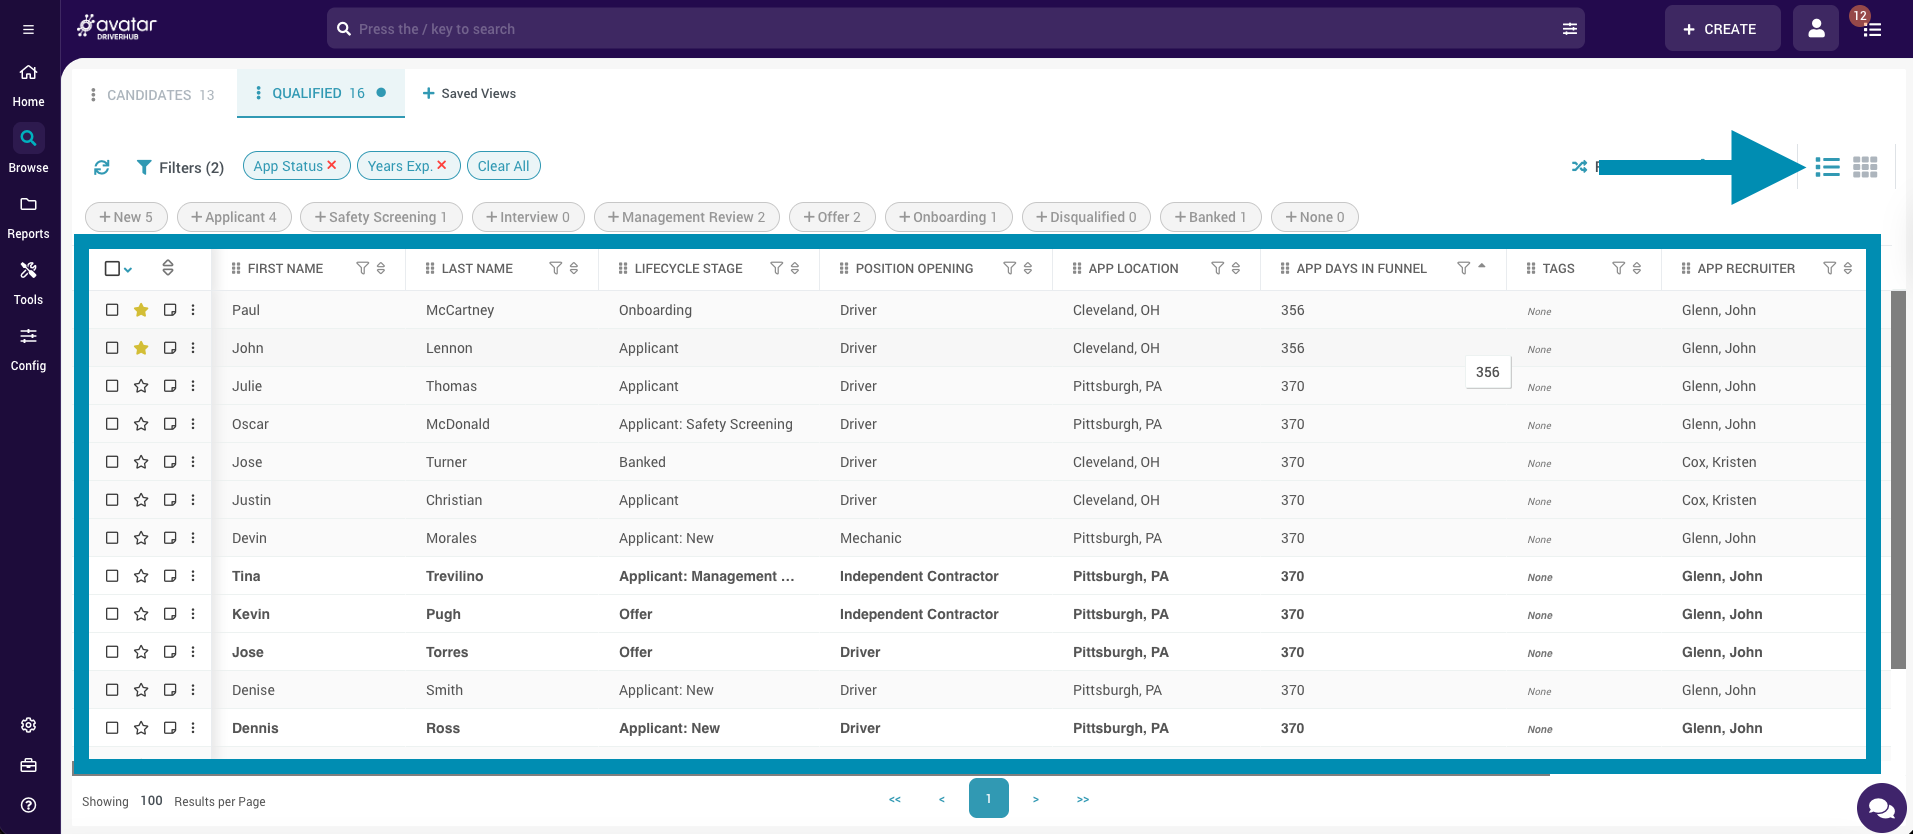The height and width of the screenshot is (834, 1913).
Task: Select the checkbox for Dennis Ross
Action: (x=112, y=728)
